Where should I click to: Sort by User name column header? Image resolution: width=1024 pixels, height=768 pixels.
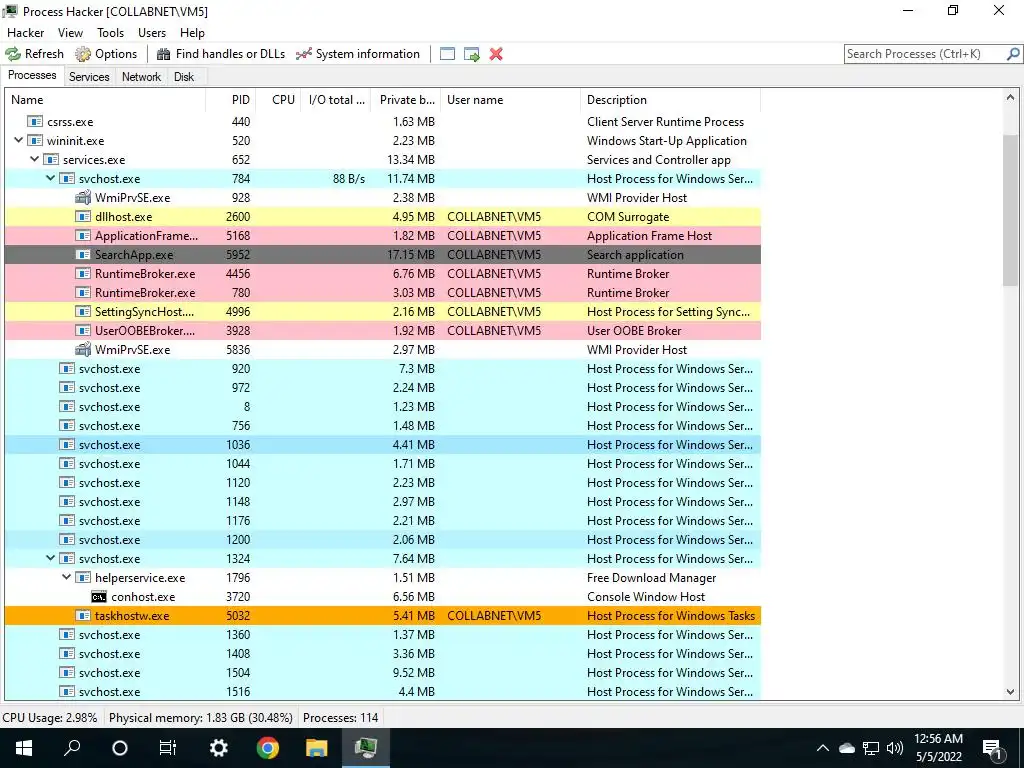point(510,100)
